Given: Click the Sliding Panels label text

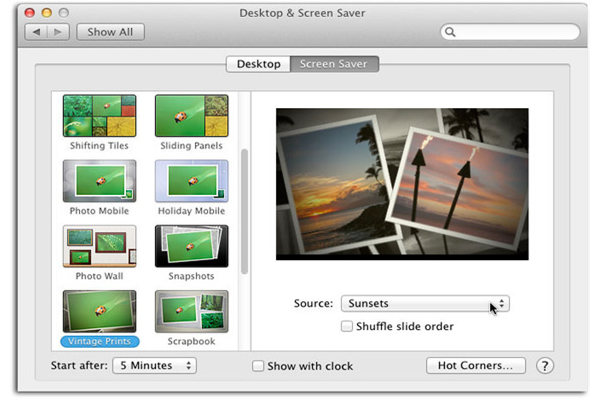Looking at the screenshot, I should coord(191,145).
